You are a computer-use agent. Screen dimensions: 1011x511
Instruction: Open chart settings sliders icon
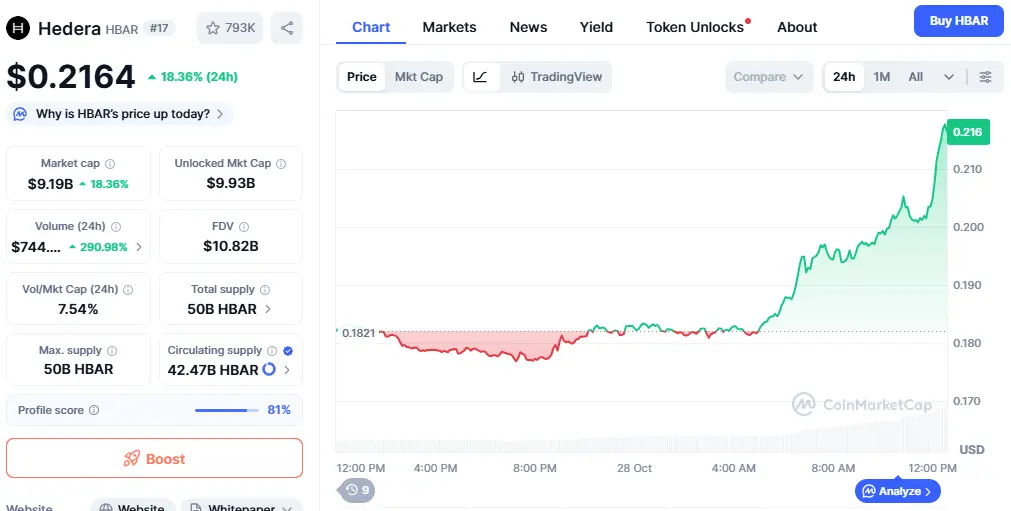pos(985,77)
